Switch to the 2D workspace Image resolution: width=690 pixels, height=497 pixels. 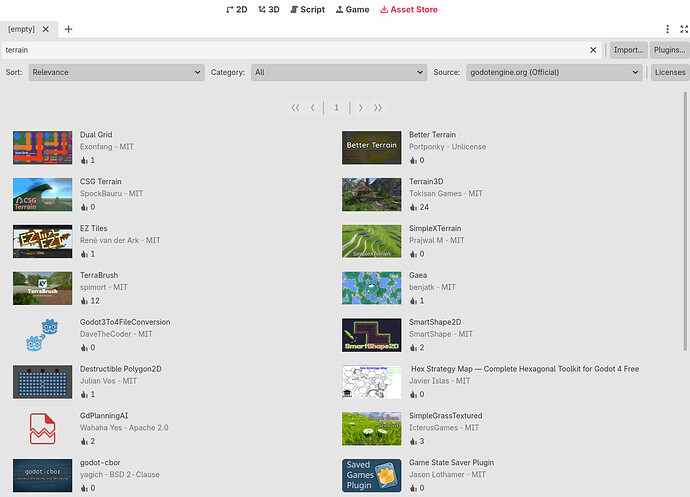click(x=236, y=9)
